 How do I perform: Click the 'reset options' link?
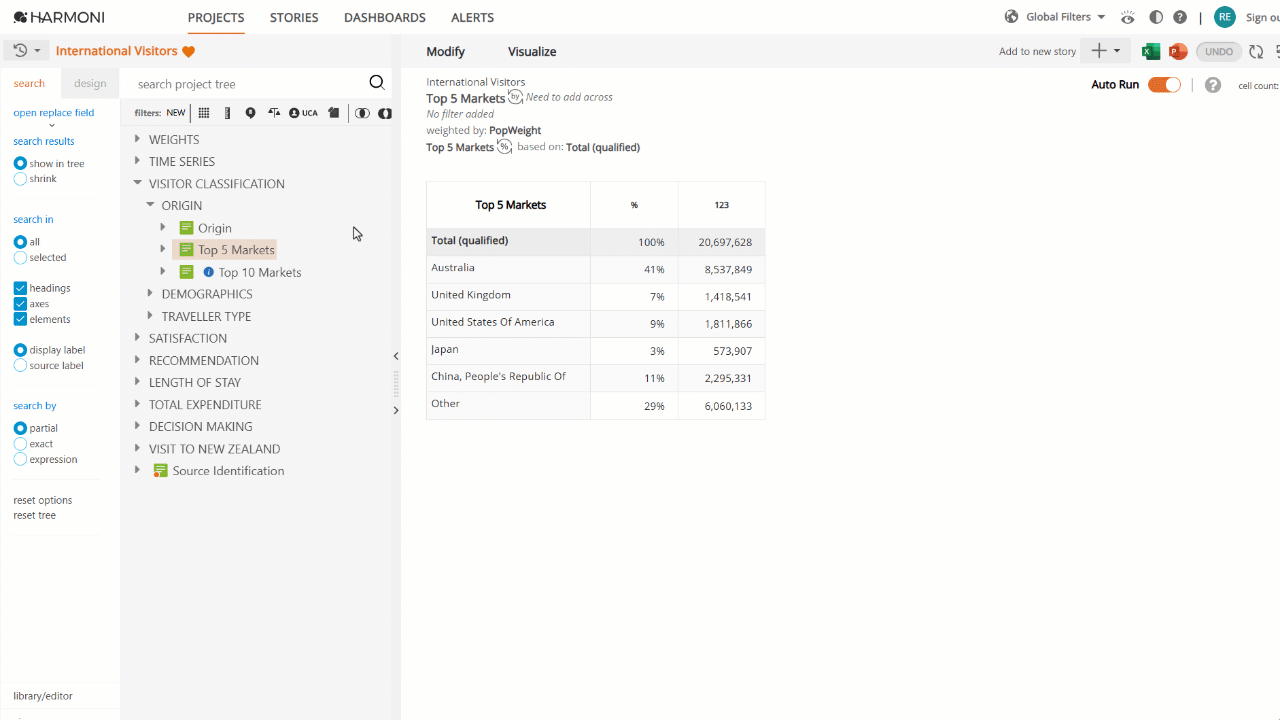pyautogui.click(x=43, y=500)
